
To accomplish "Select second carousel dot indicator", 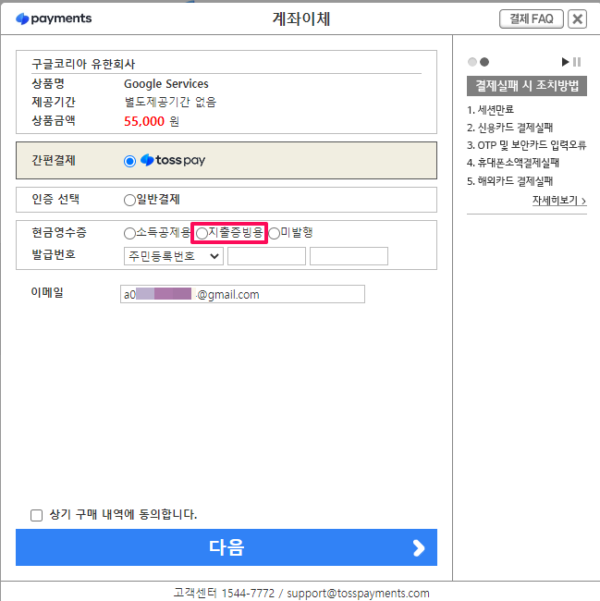I will click(x=485, y=62).
